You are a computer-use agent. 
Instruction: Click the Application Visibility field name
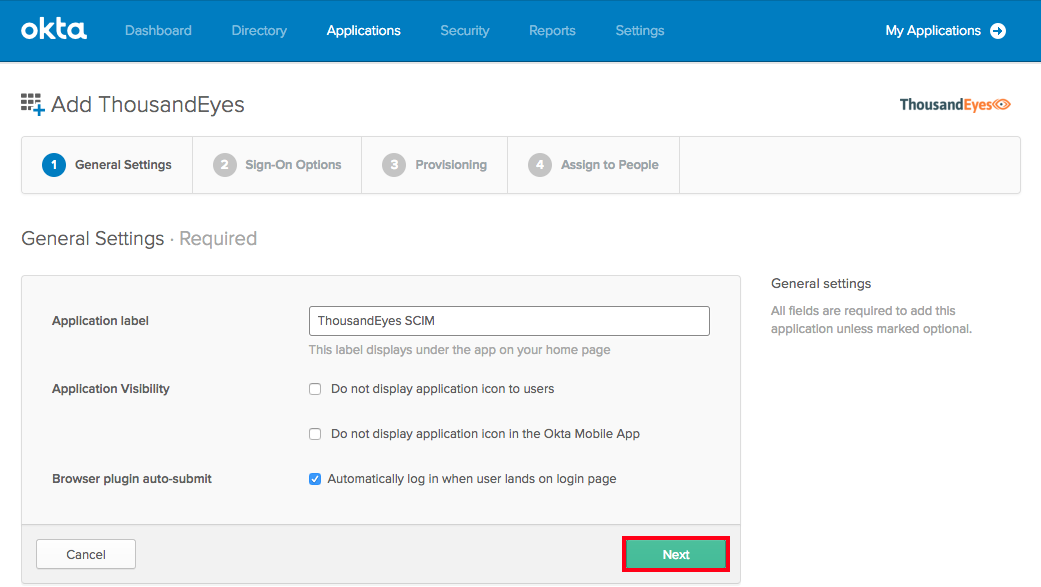click(x=111, y=388)
